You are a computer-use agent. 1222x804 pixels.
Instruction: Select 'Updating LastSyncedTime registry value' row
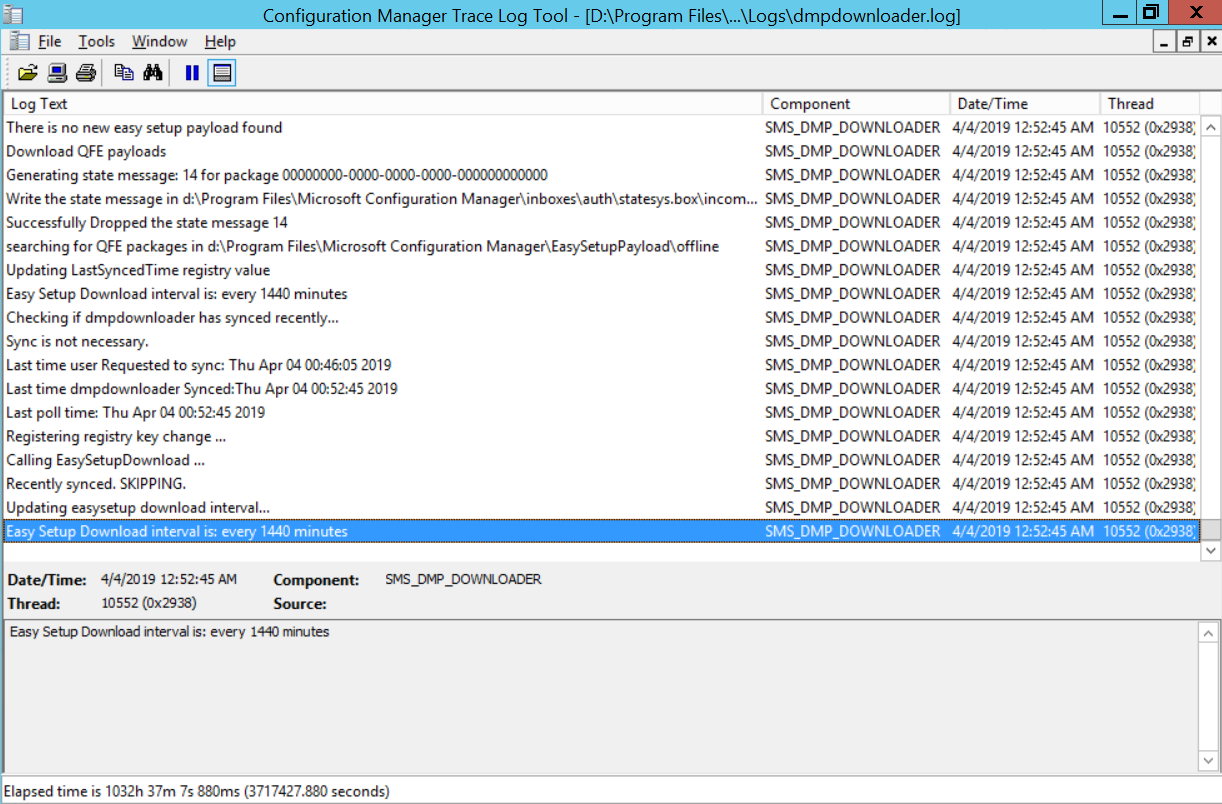[601, 270]
